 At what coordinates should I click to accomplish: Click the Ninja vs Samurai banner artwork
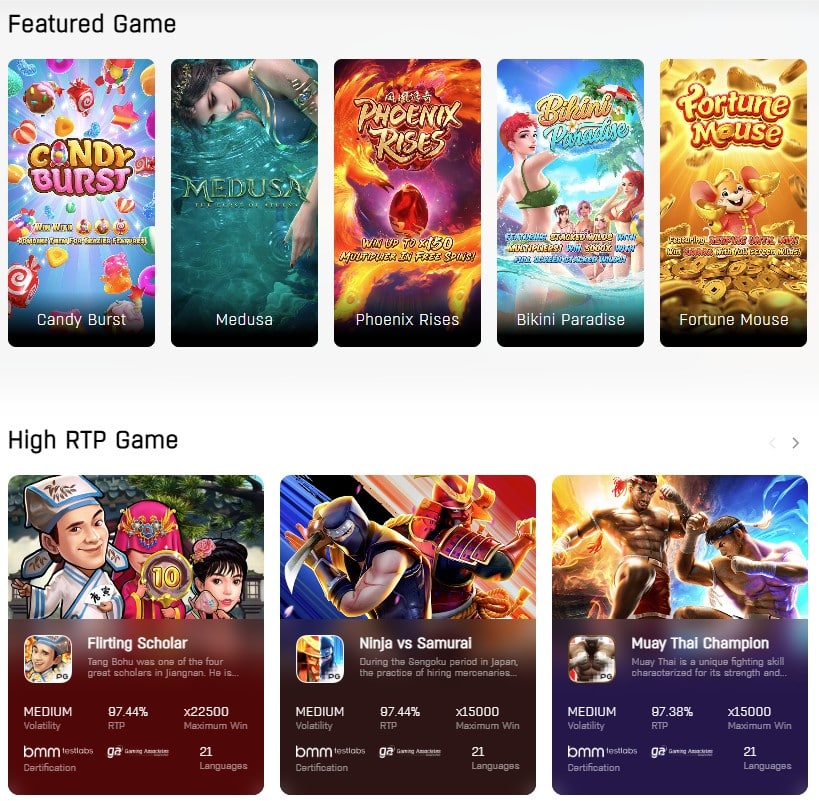(408, 547)
